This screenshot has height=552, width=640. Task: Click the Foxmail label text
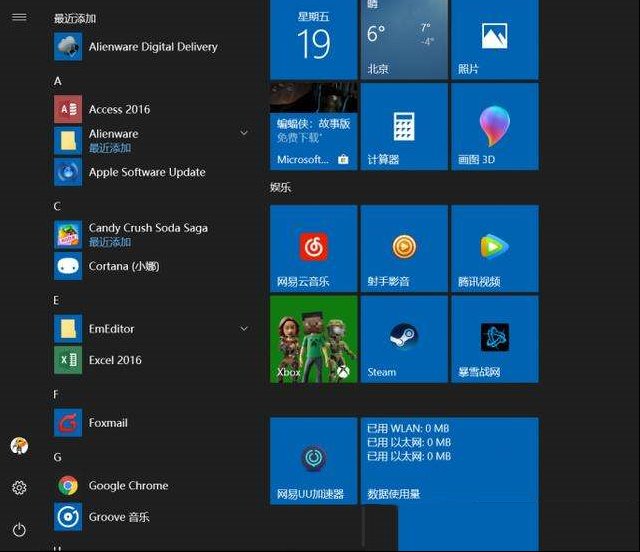click(x=108, y=423)
